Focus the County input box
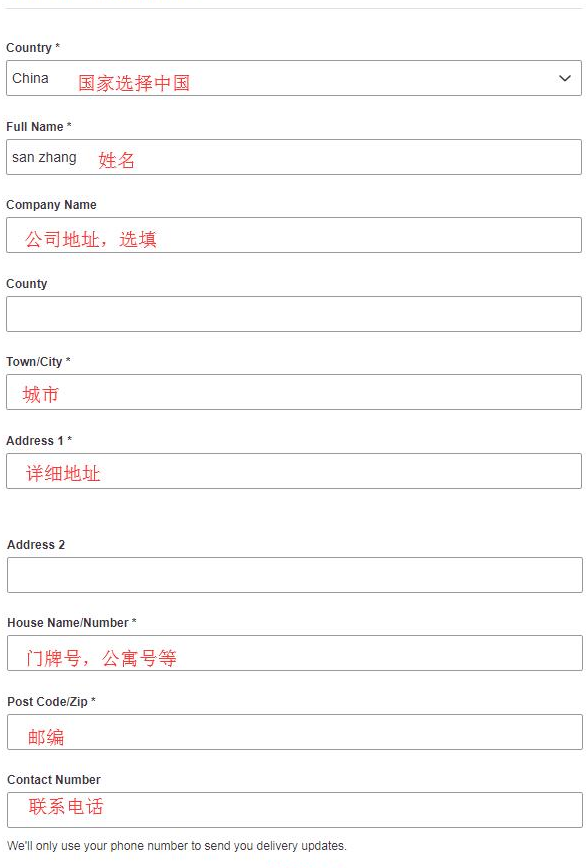 (x=294, y=313)
